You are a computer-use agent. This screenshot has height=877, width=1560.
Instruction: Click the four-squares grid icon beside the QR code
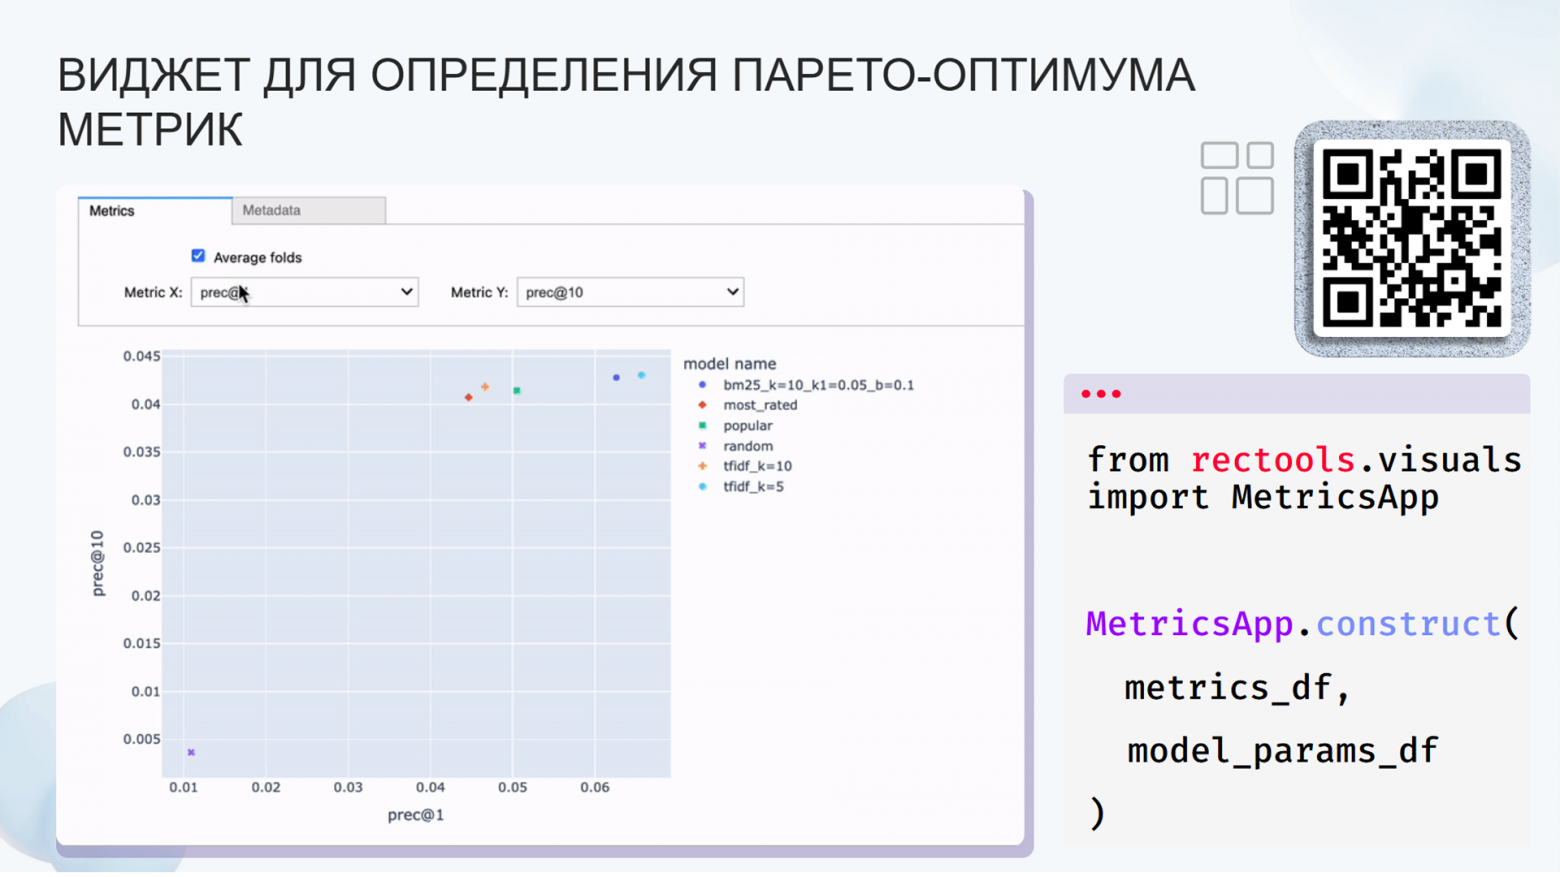point(1237,178)
